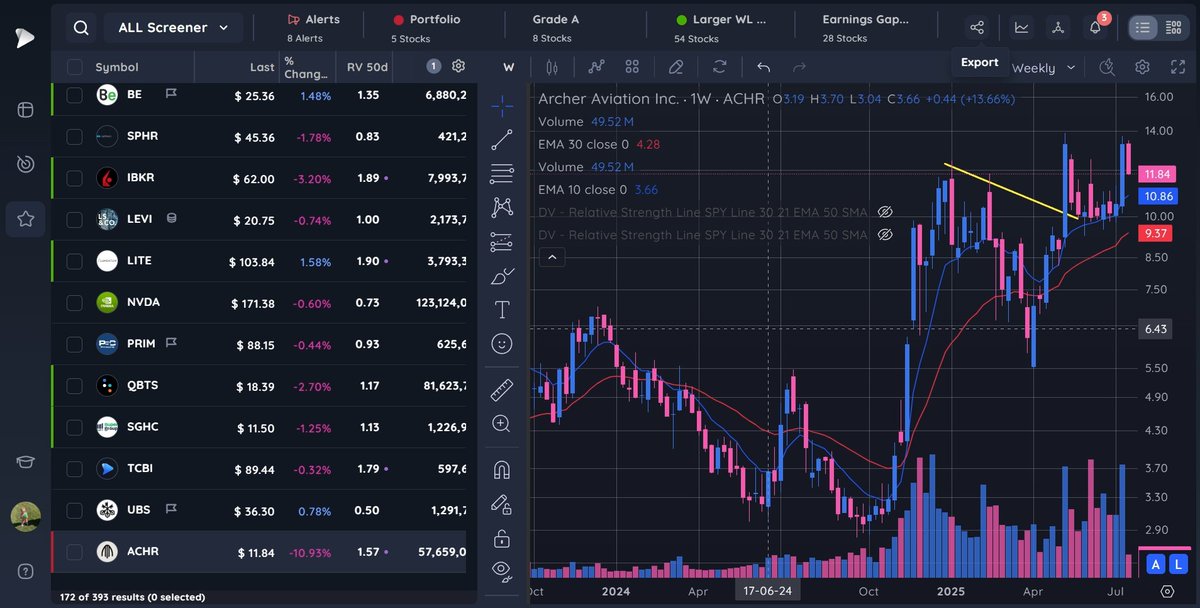Switch to grid view layout
Screen dimensions: 1200x608
pos(1173,28)
